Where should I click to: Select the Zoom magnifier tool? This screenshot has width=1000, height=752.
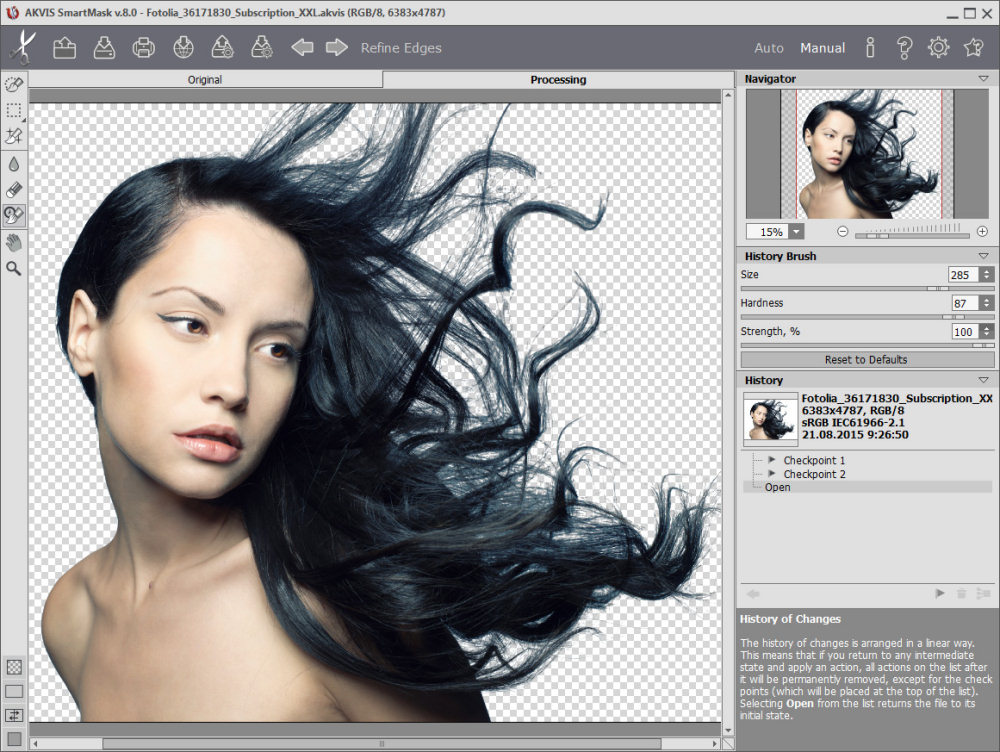(x=14, y=269)
